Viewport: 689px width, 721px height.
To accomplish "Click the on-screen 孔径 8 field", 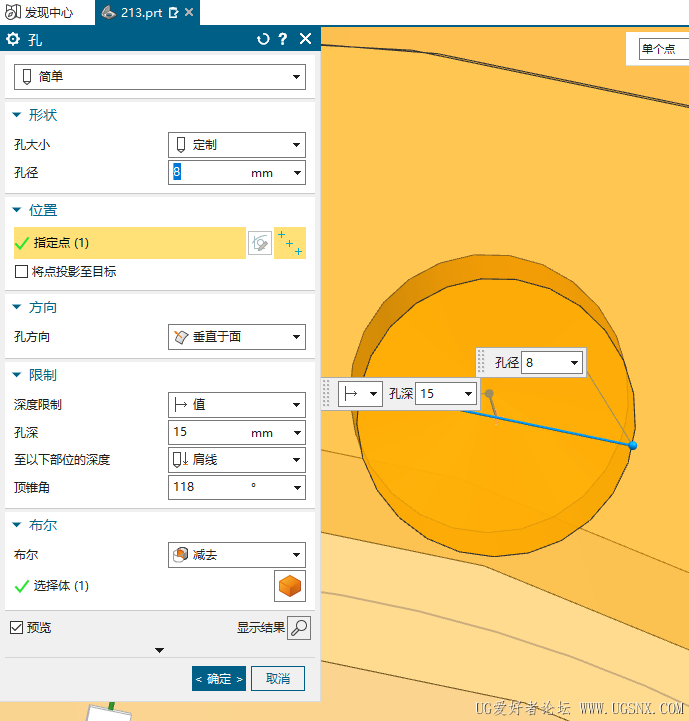I will (545, 363).
